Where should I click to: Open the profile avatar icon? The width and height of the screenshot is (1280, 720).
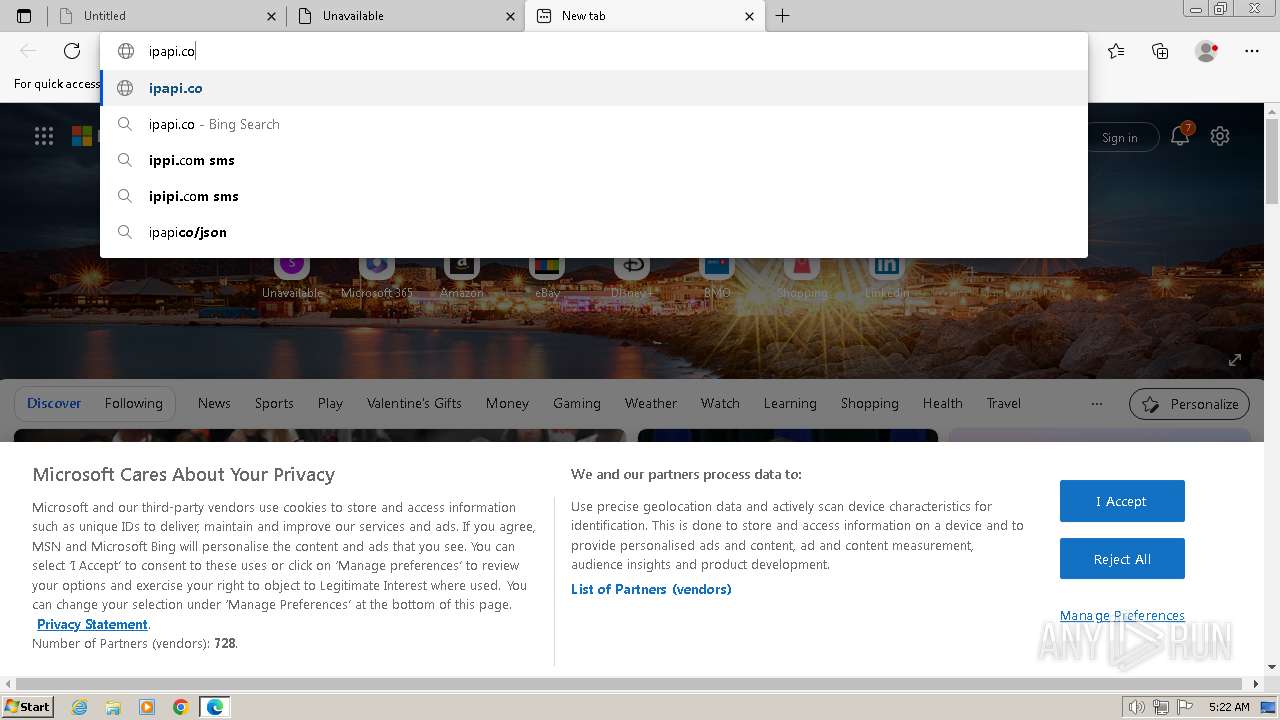[x=1207, y=51]
